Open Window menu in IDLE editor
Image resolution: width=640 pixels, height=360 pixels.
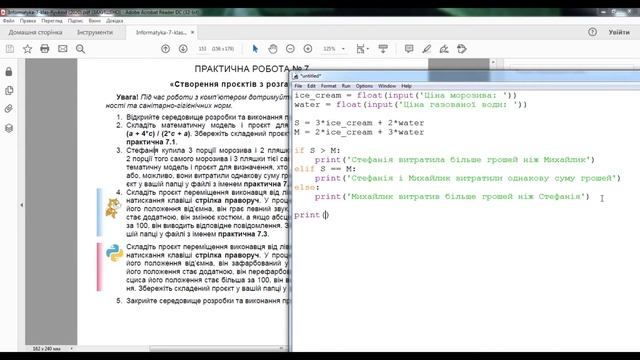[x=387, y=86]
